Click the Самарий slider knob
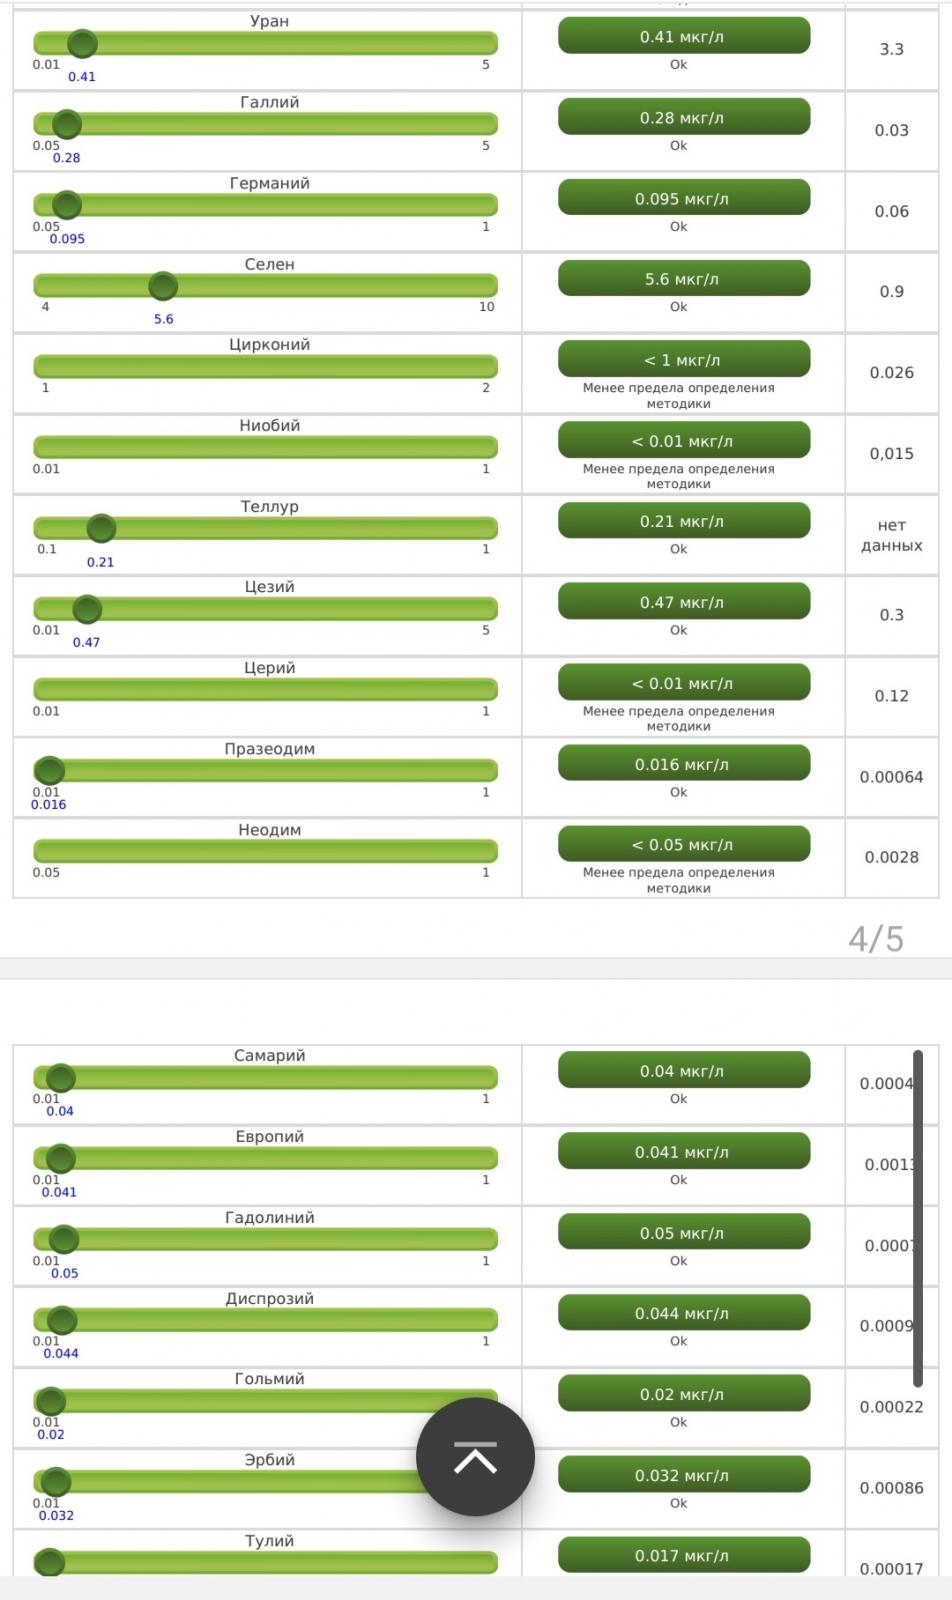Image resolution: width=952 pixels, height=1600 pixels. click(x=60, y=1077)
